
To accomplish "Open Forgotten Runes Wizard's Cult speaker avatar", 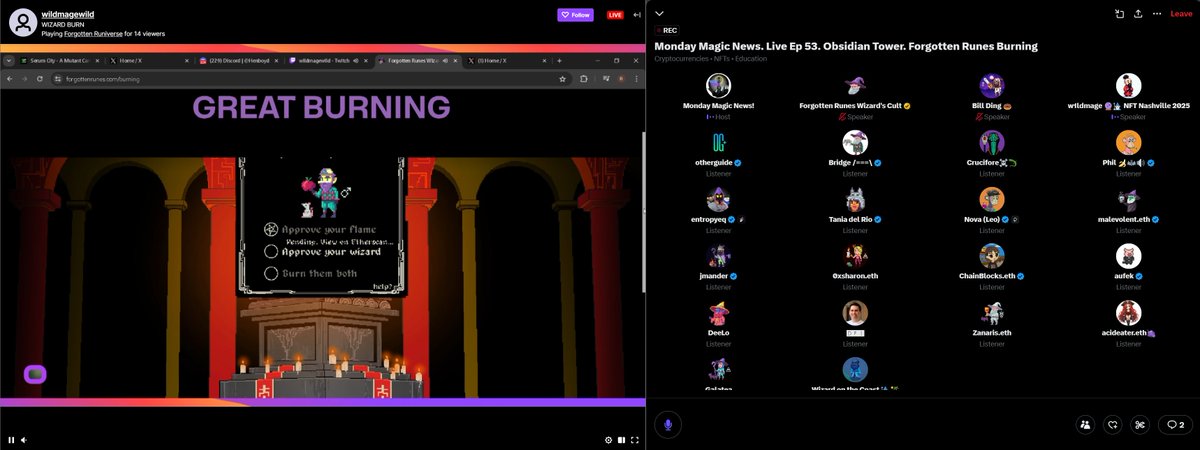I will [x=855, y=86].
